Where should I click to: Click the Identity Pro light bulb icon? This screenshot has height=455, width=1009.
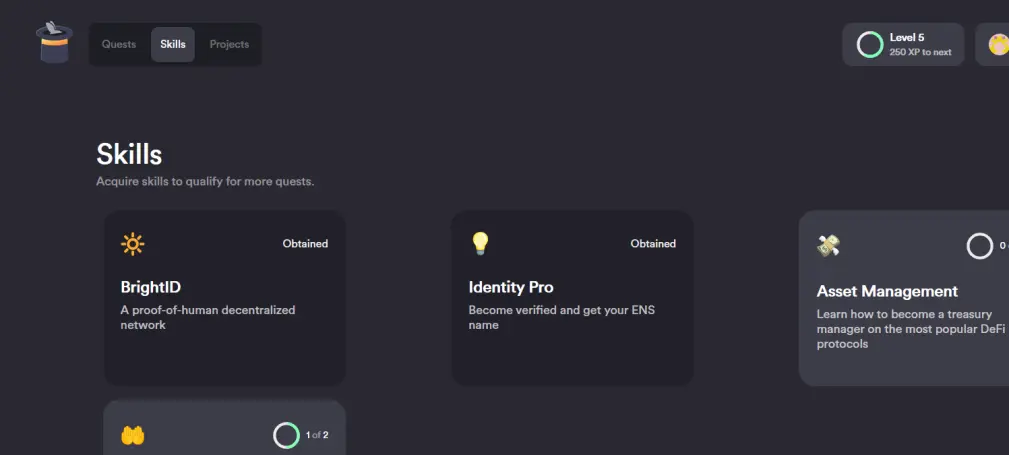[481, 244]
